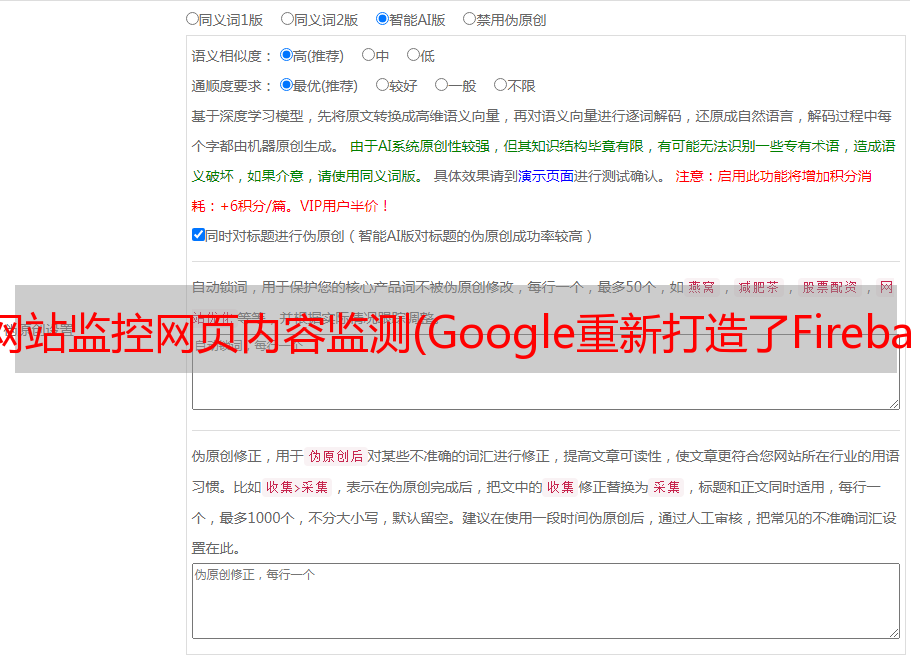Select 最优(推荐) for 通顺度要求
911x658 pixels.
[286, 85]
